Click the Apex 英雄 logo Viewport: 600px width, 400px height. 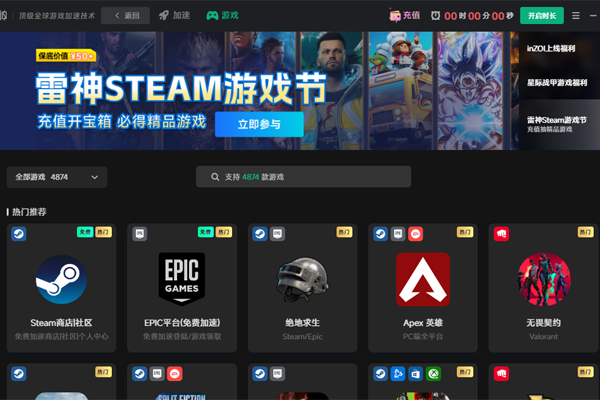tap(423, 279)
